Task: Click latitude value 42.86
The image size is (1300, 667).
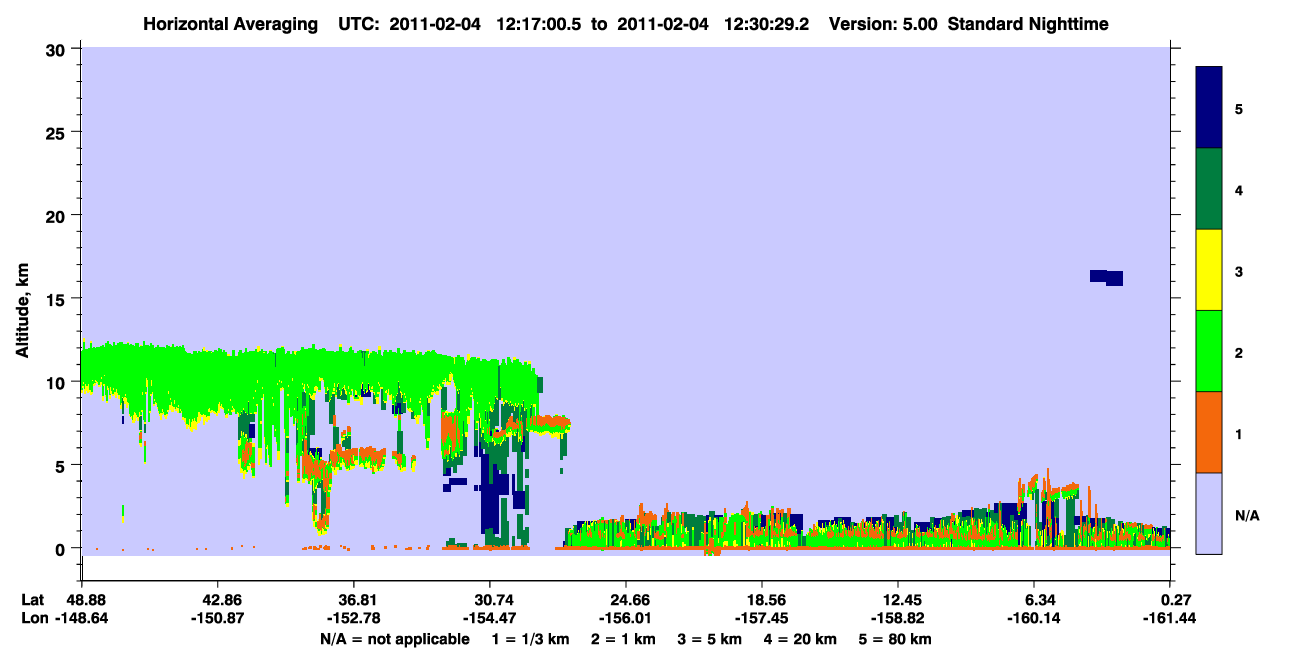Action: pos(217,600)
